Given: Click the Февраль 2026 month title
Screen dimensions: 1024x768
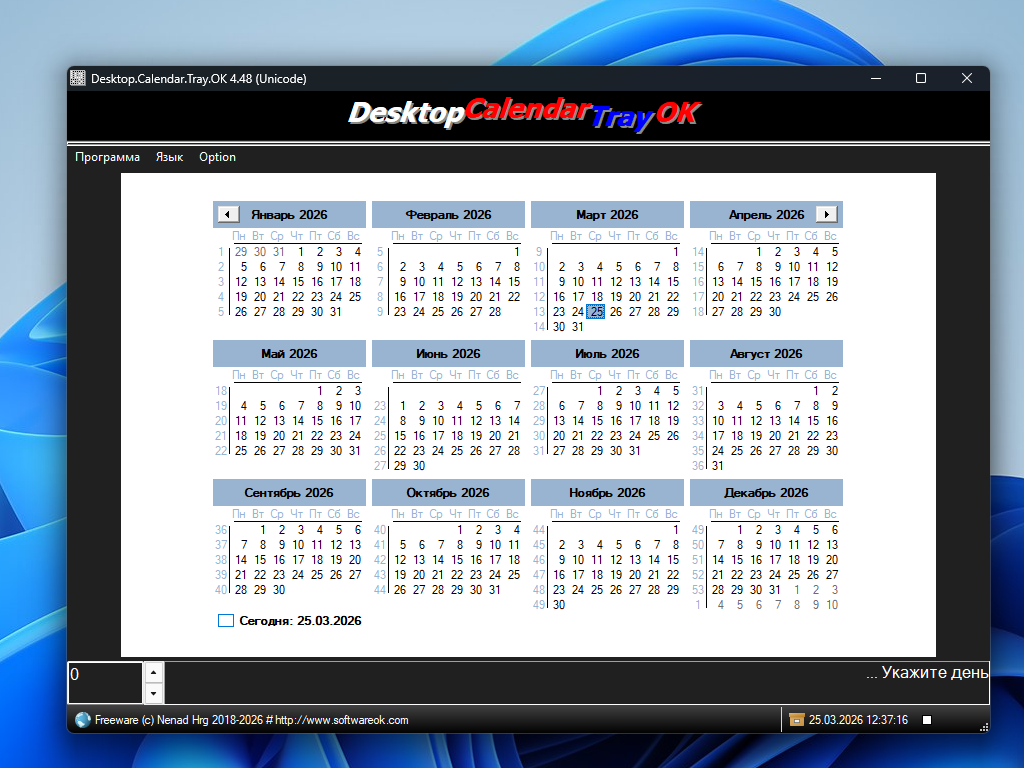Looking at the screenshot, I should click(x=448, y=214).
